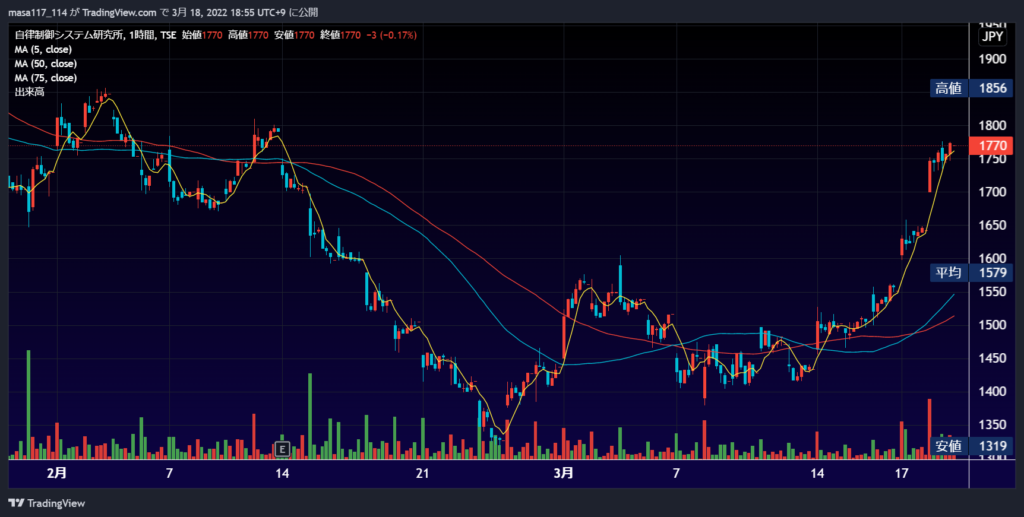Click the 17 date label on time axis

click(902, 473)
